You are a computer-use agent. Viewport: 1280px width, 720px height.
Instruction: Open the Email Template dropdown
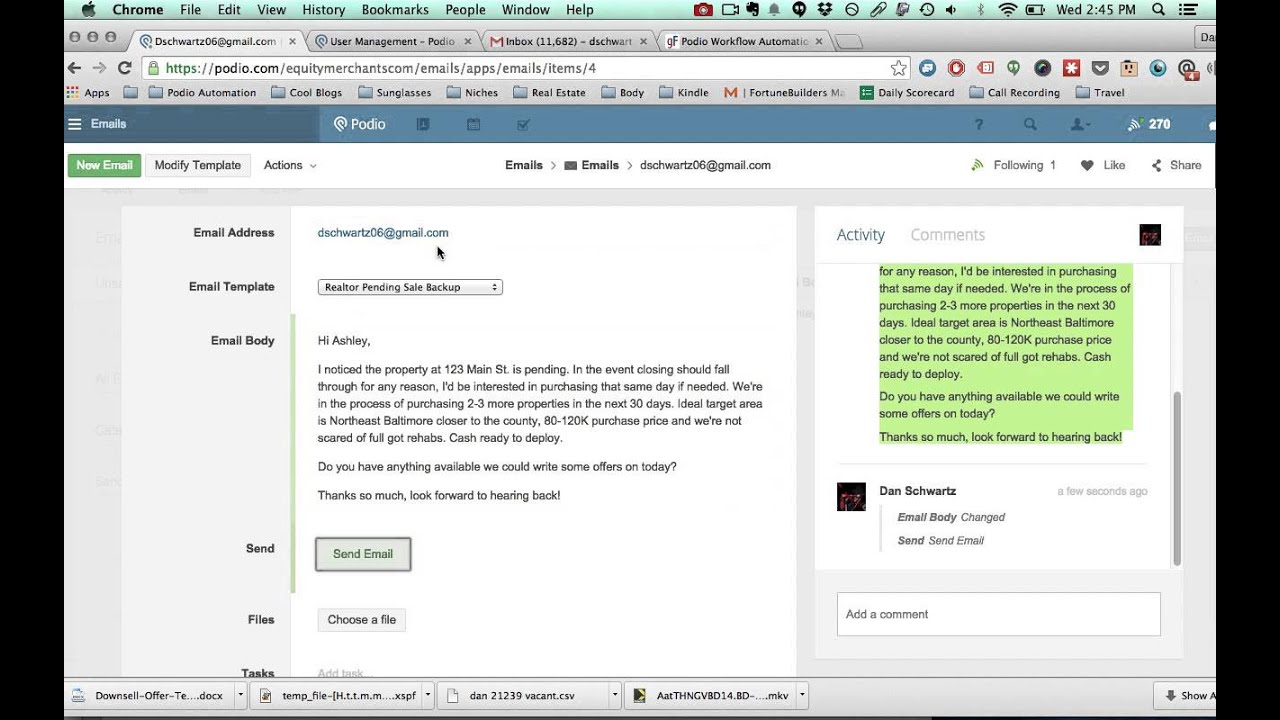tap(410, 287)
